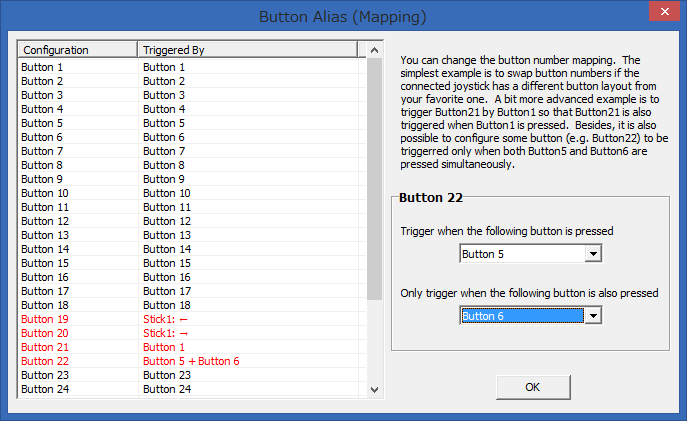
Task: Click the scroll down arrow of the list
Action: (x=374, y=389)
